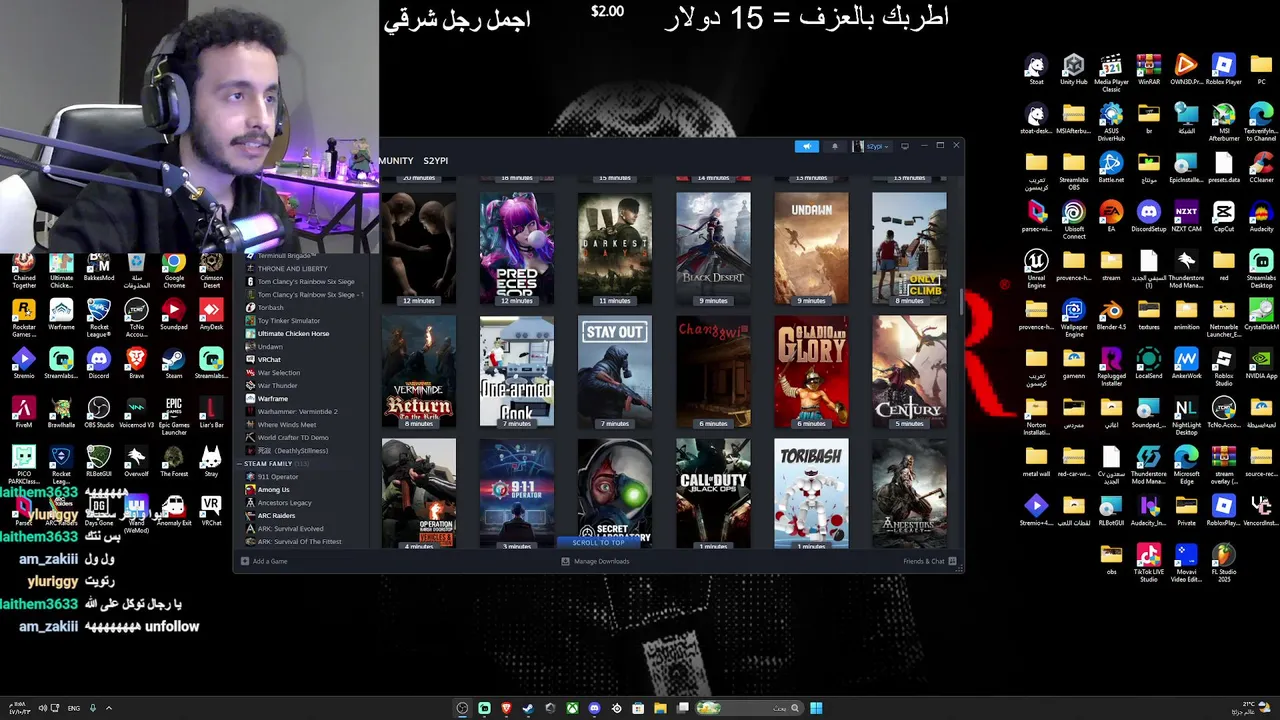This screenshot has height=720, width=1280.
Task: Open Epic Games Launcher desktop shortcut
Action: pos(174,417)
